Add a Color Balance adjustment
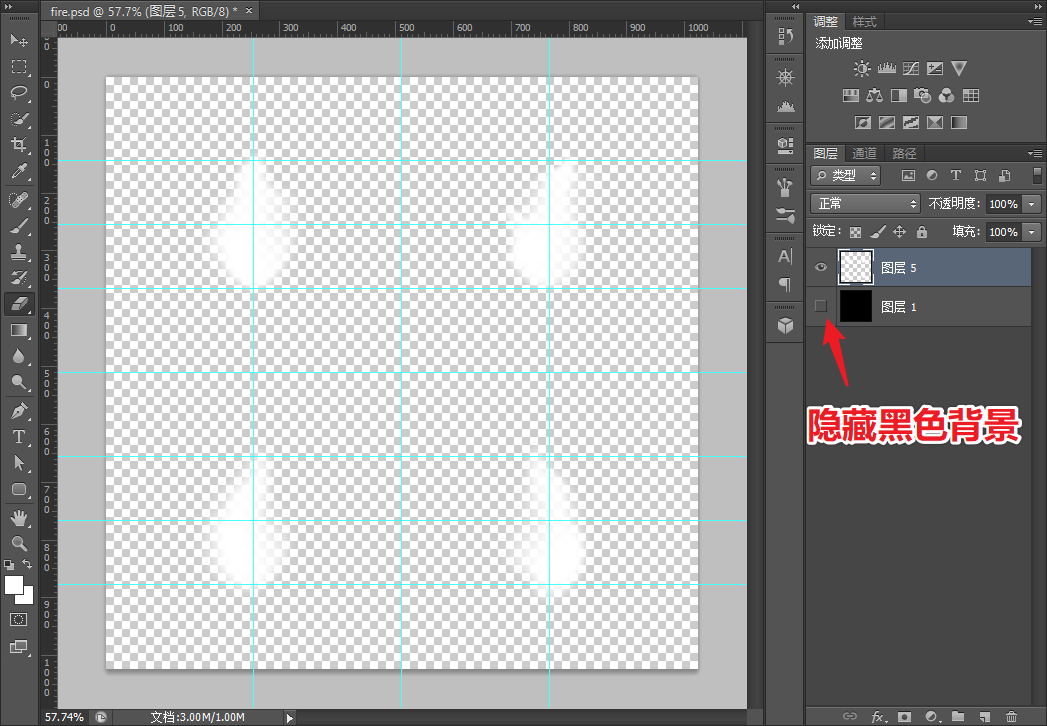The image size is (1047, 726). pyautogui.click(x=874, y=96)
